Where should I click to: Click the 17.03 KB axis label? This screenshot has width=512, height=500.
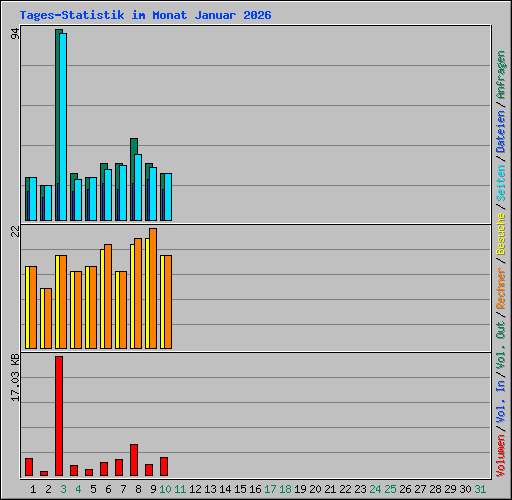(15, 377)
